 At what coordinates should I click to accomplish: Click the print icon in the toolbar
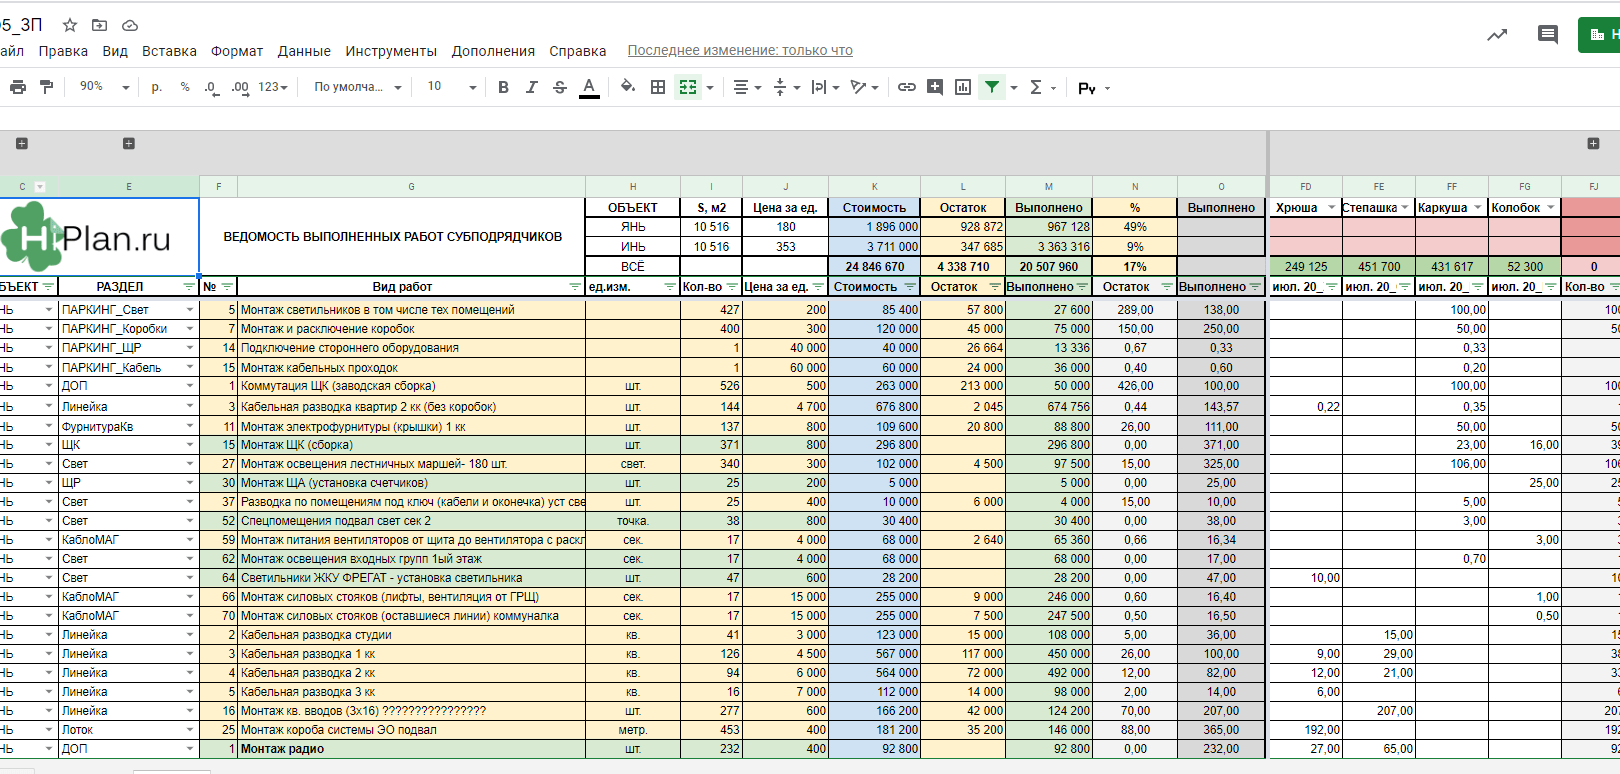coord(18,87)
